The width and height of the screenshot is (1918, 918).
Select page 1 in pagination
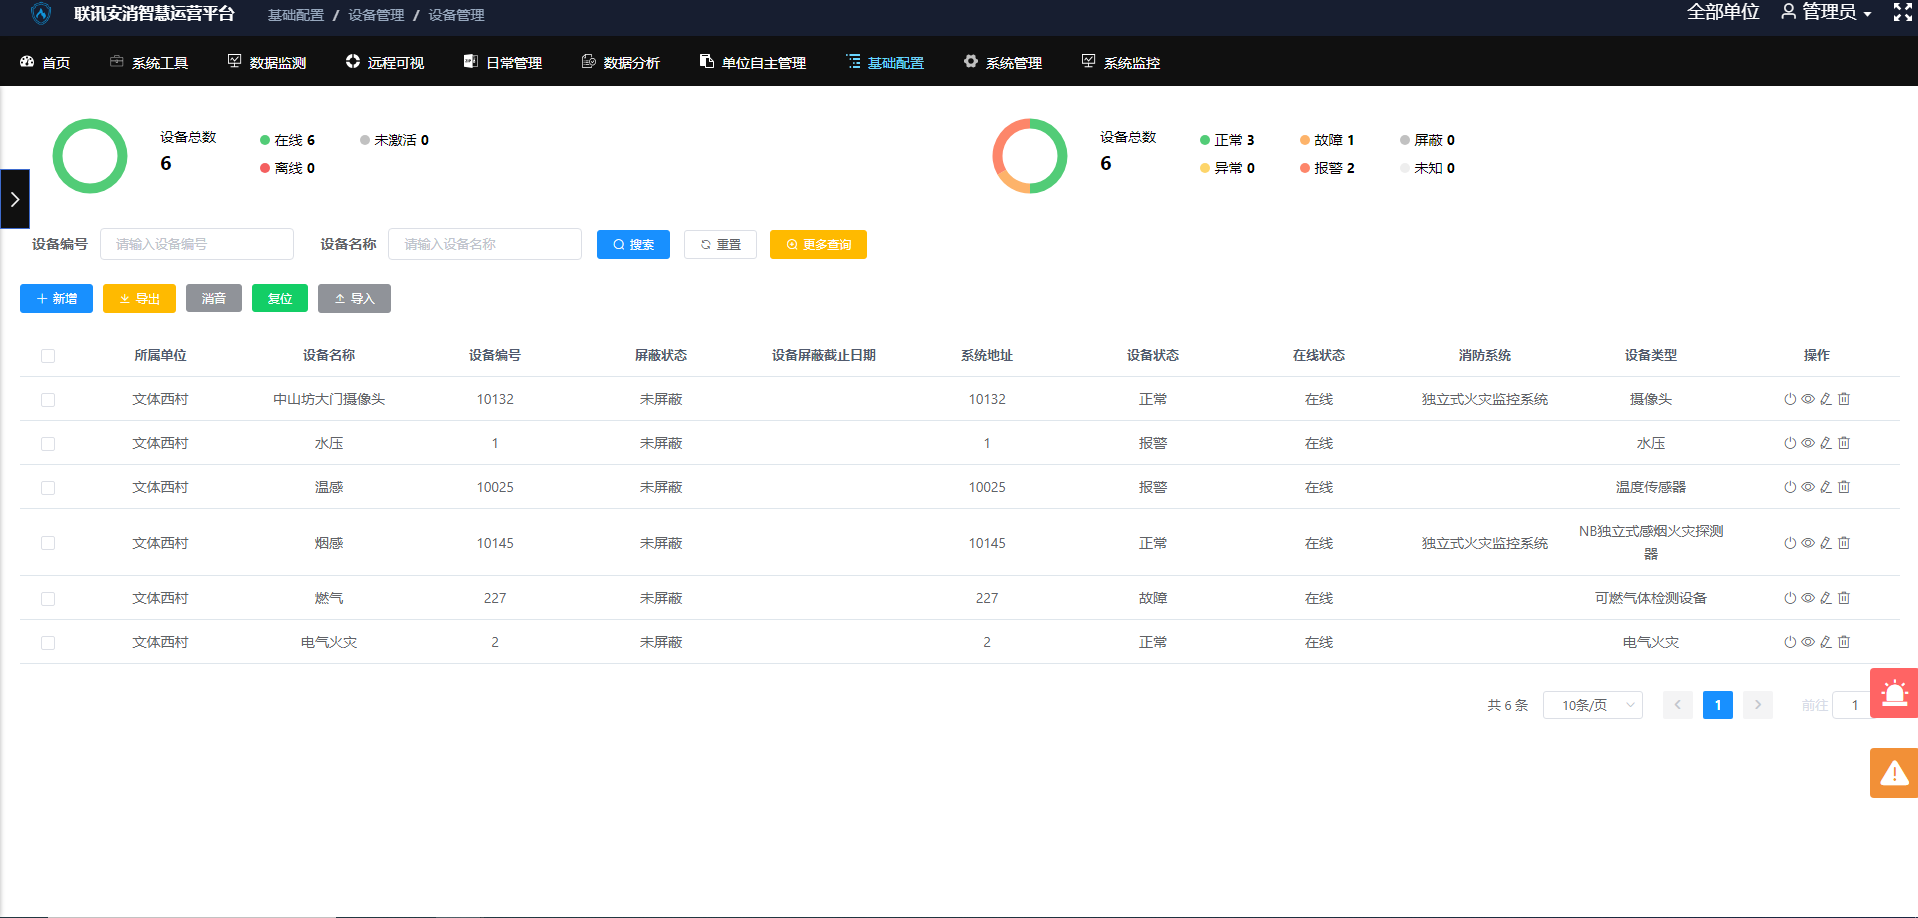(x=1718, y=705)
